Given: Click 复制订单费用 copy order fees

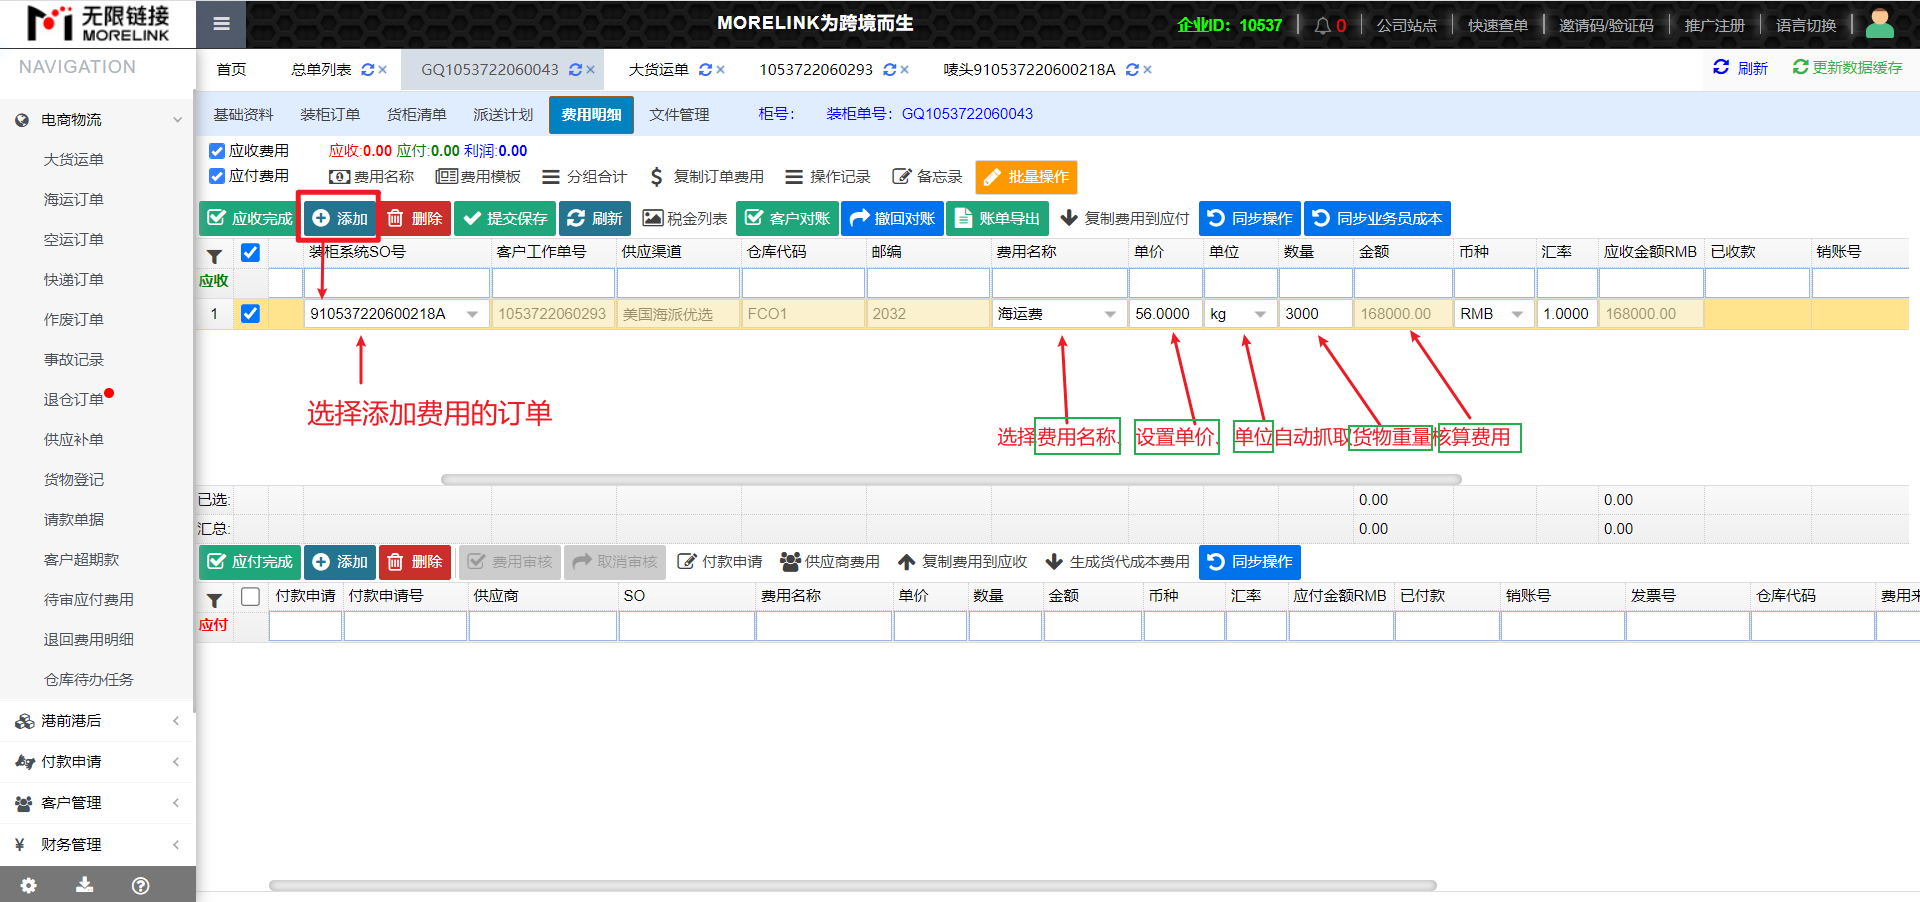Looking at the screenshot, I should pos(706,177).
